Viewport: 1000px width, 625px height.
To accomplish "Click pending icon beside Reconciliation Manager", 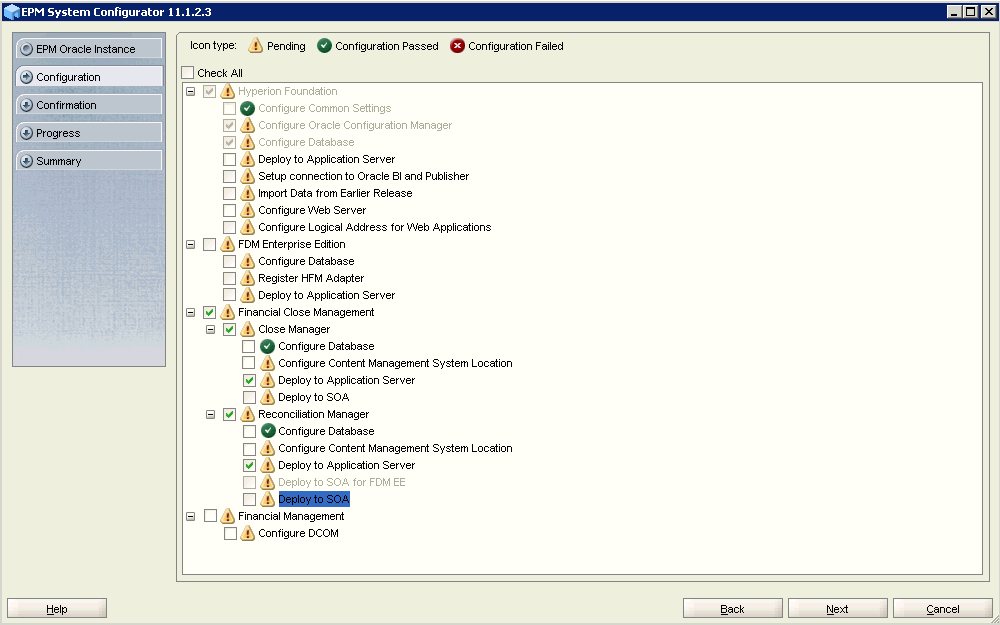I will (x=247, y=414).
